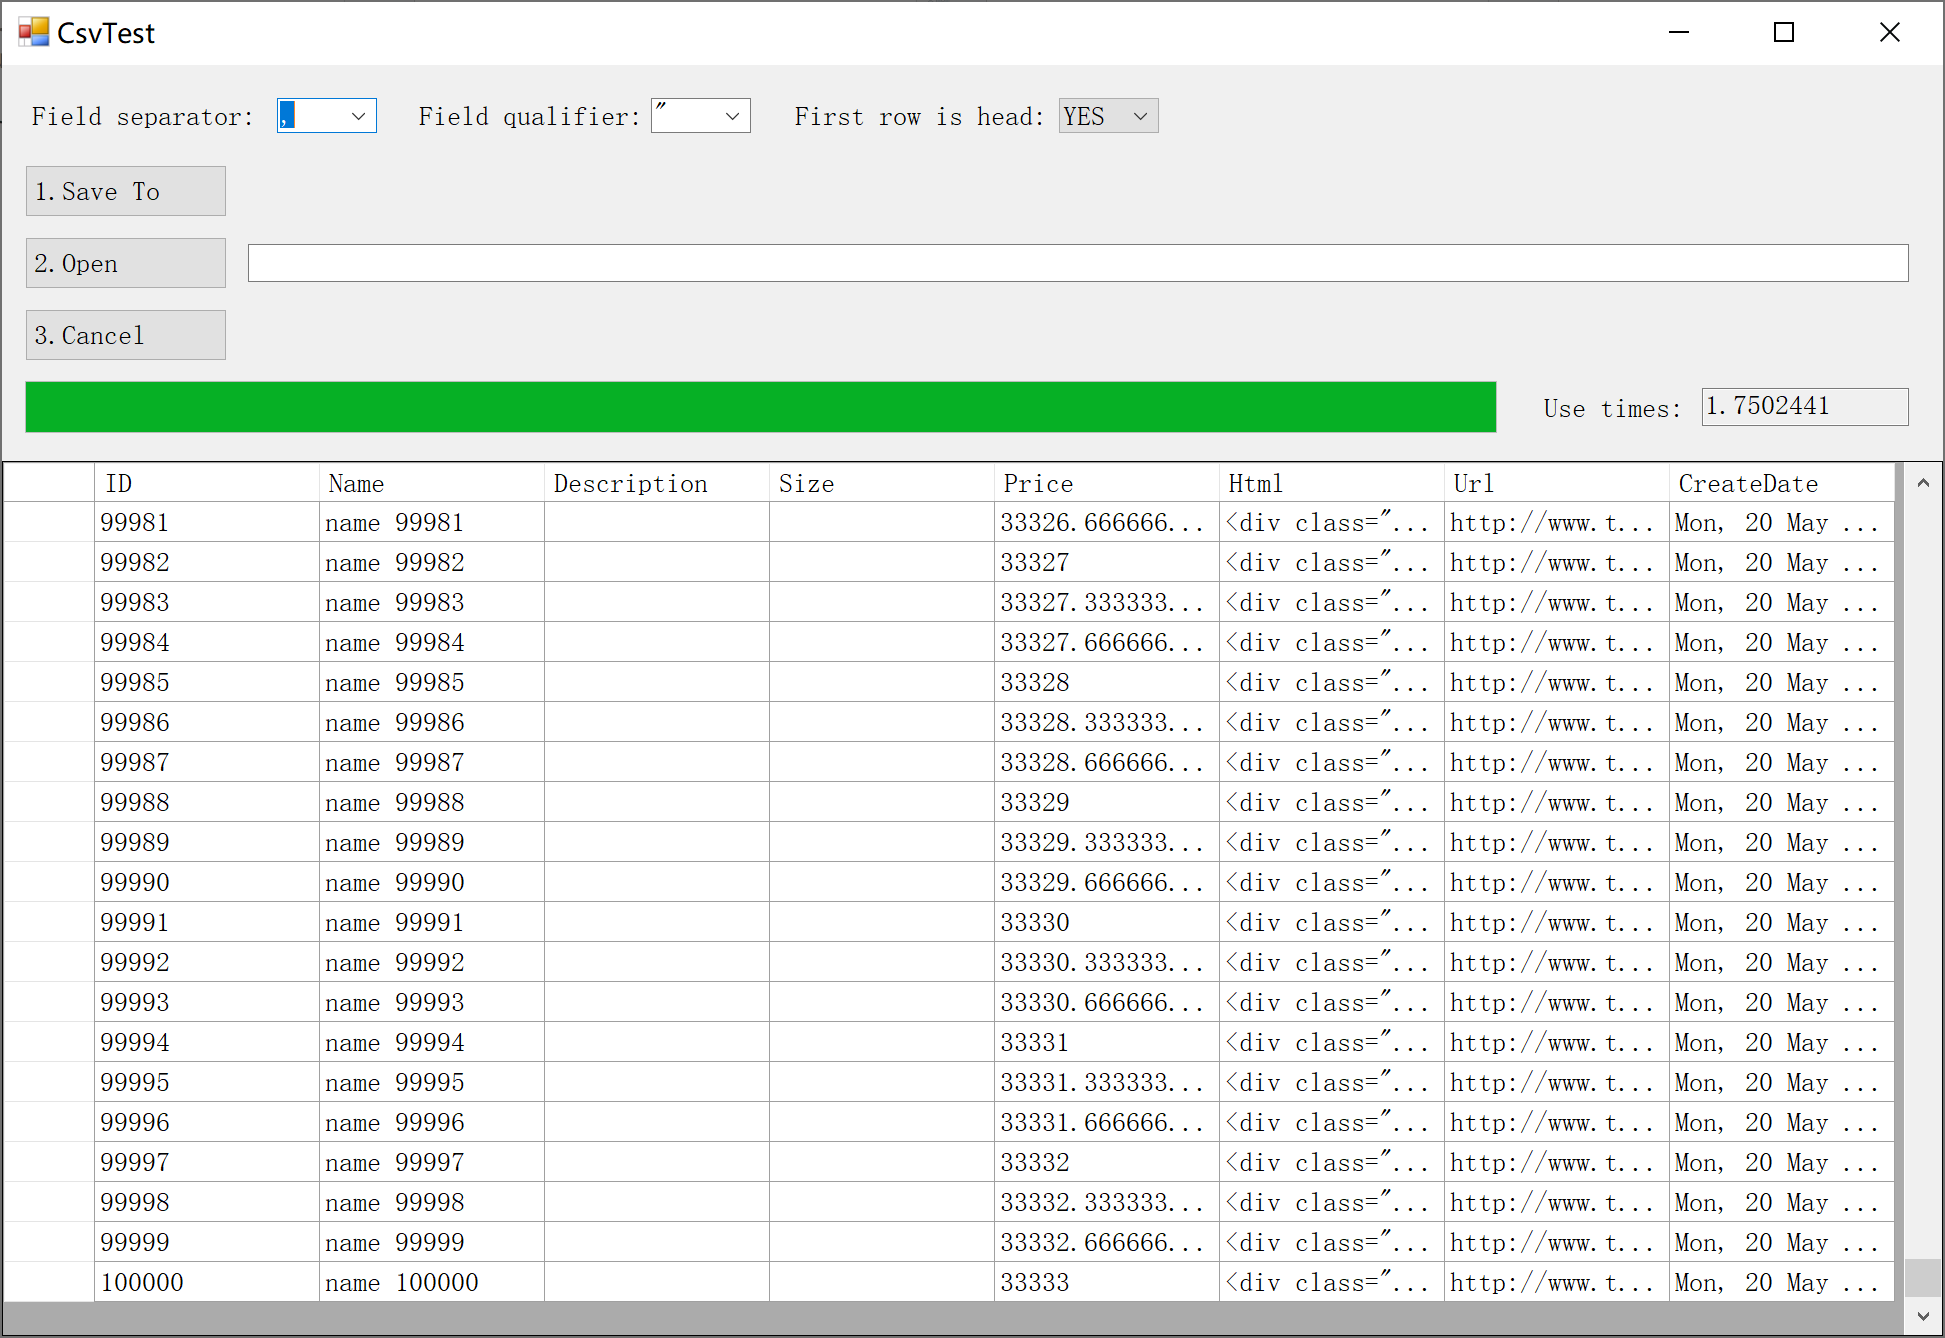Image resolution: width=1945 pixels, height=1338 pixels.
Task: Click the Save To button
Action: [126, 191]
